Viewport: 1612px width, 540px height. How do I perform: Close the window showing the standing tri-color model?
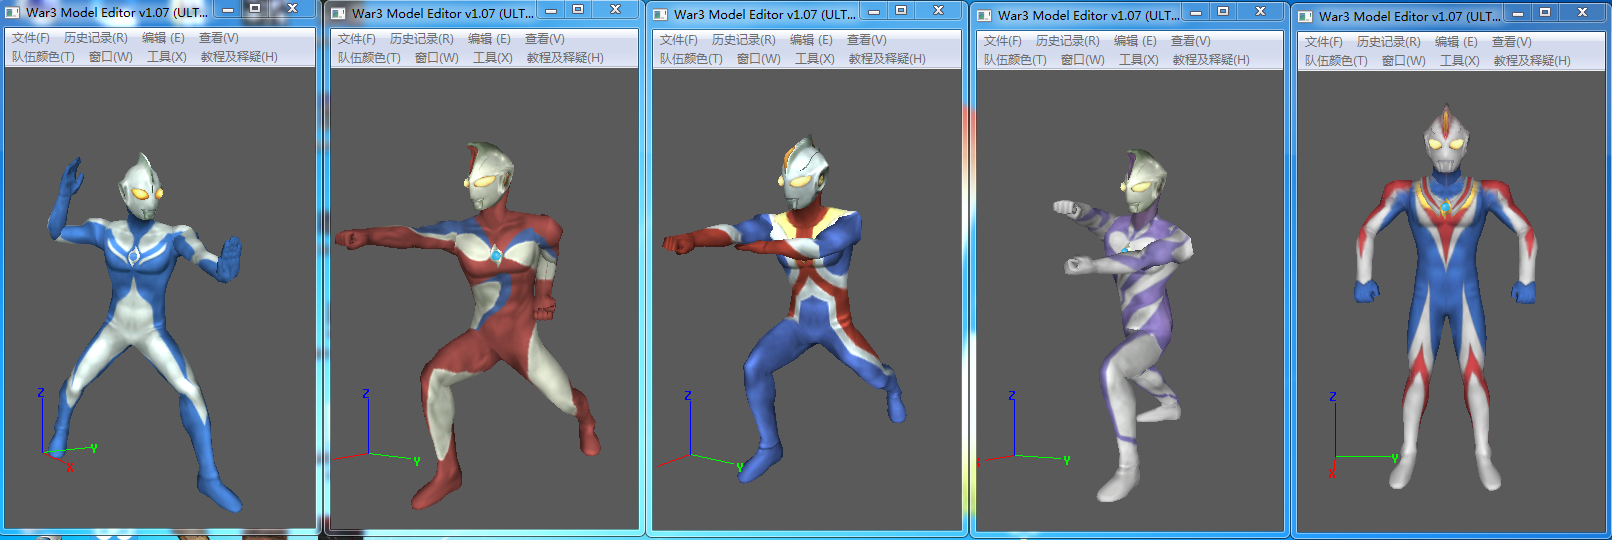click(1582, 13)
